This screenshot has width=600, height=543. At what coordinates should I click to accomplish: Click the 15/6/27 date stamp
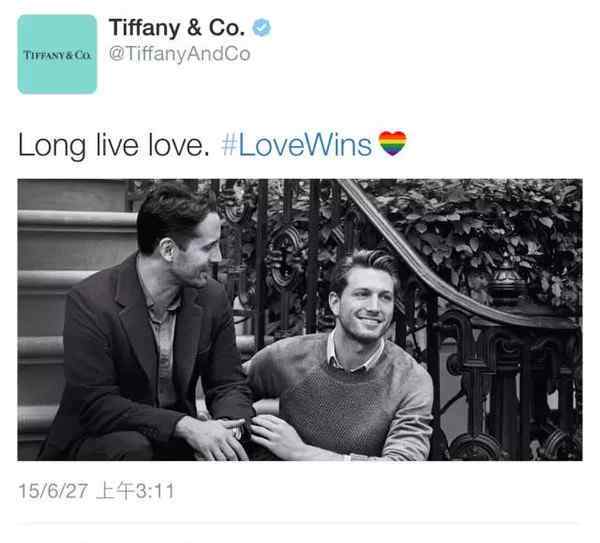pos(53,491)
